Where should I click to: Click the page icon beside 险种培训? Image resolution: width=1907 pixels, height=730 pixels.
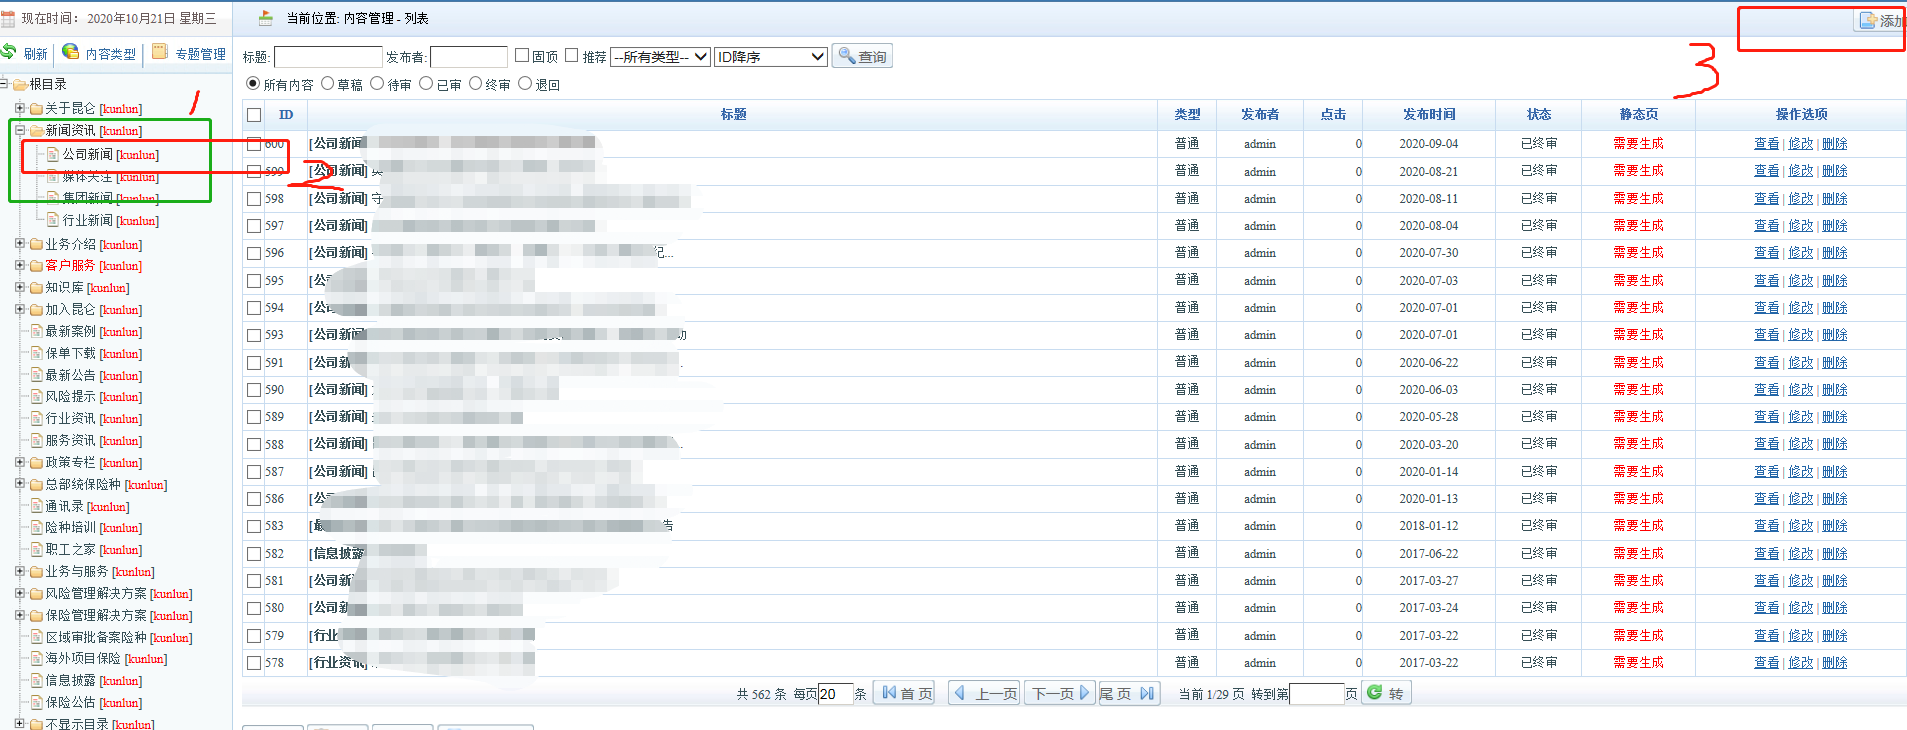(36, 528)
